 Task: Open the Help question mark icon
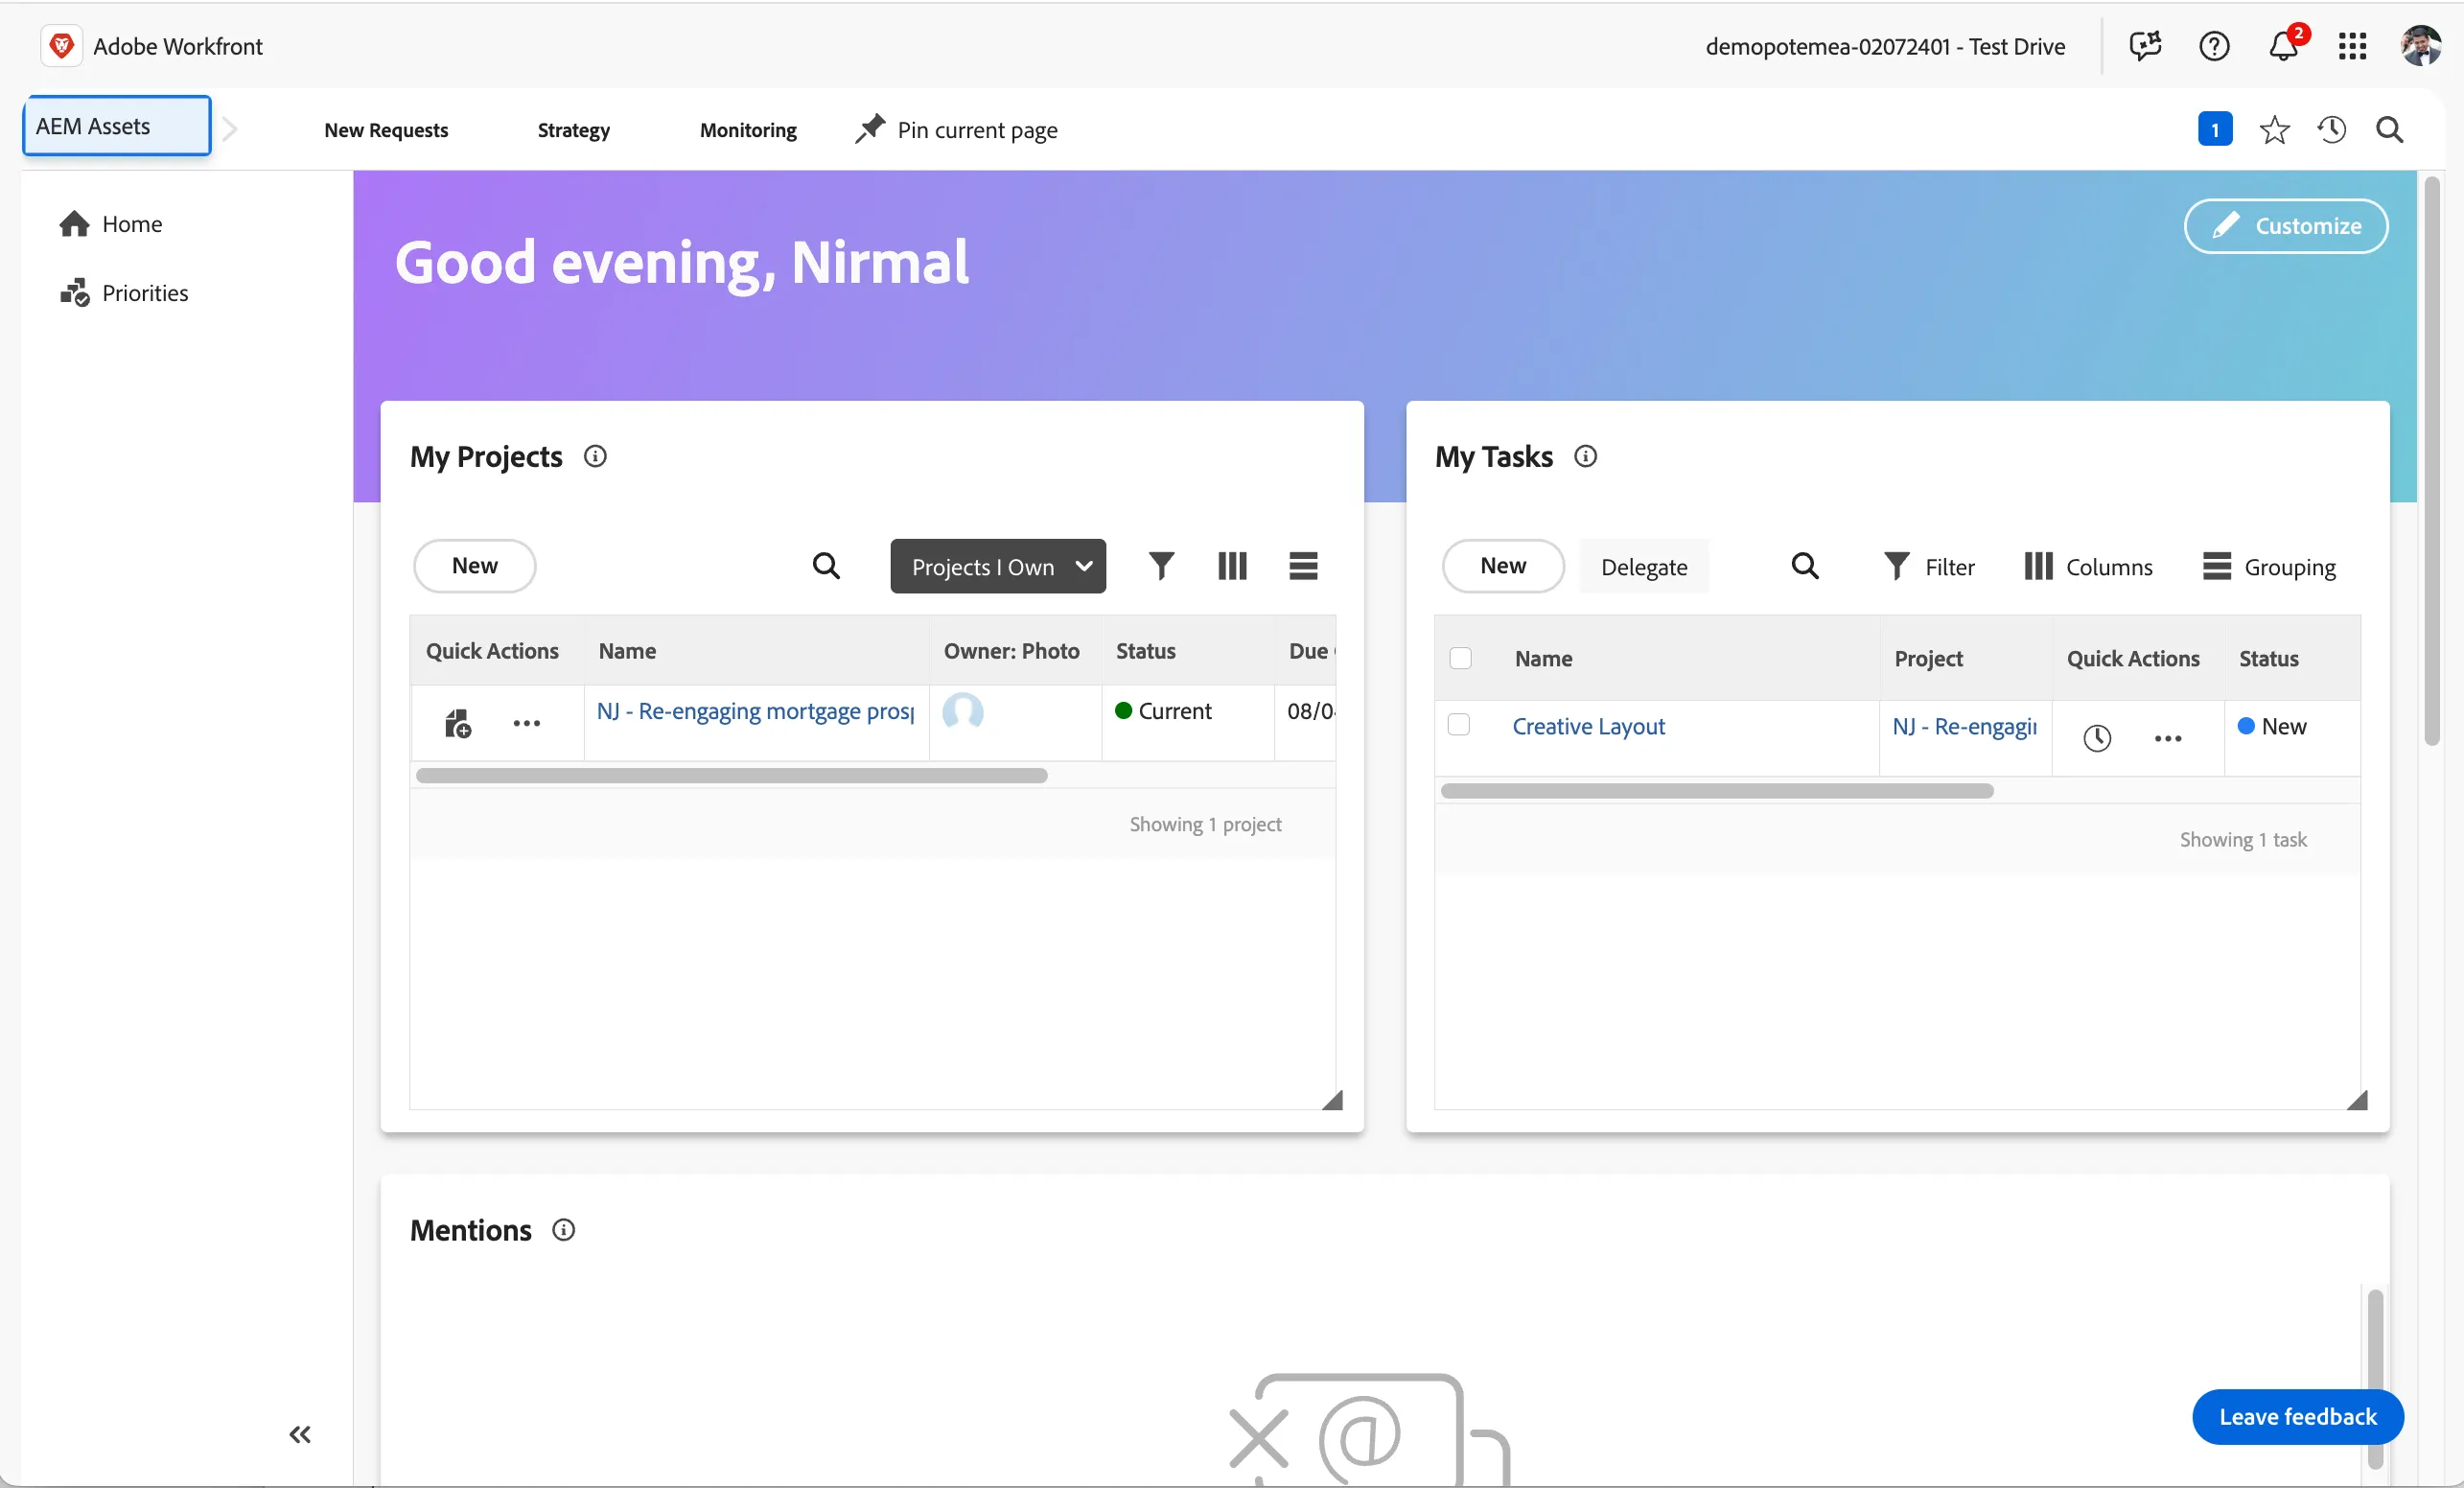pyautogui.click(x=2214, y=46)
